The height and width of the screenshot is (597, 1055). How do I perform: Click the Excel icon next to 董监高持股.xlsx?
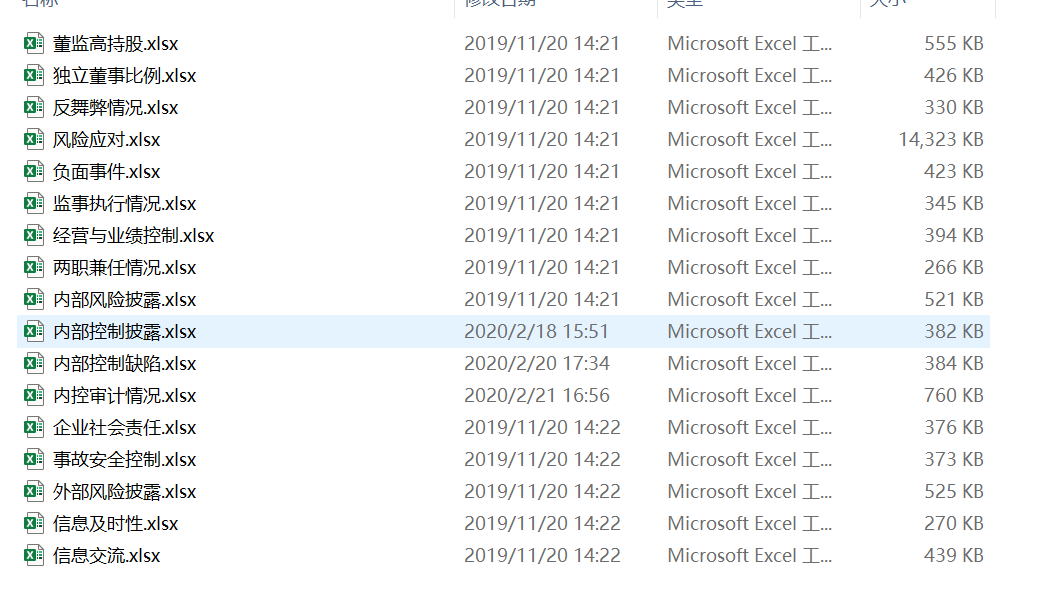click(x=34, y=43)
